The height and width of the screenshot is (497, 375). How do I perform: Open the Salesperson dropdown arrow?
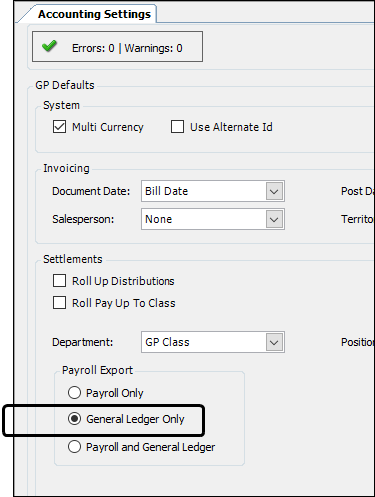pyautogui.click(x=274, y=219)
